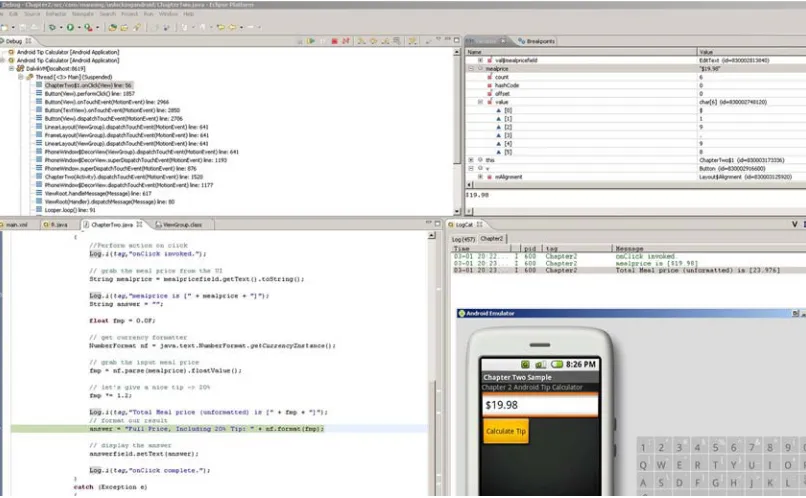Select the Log (457) LogCat tab
The width and height of the screenshot is (806, 498).
(463, 239)
